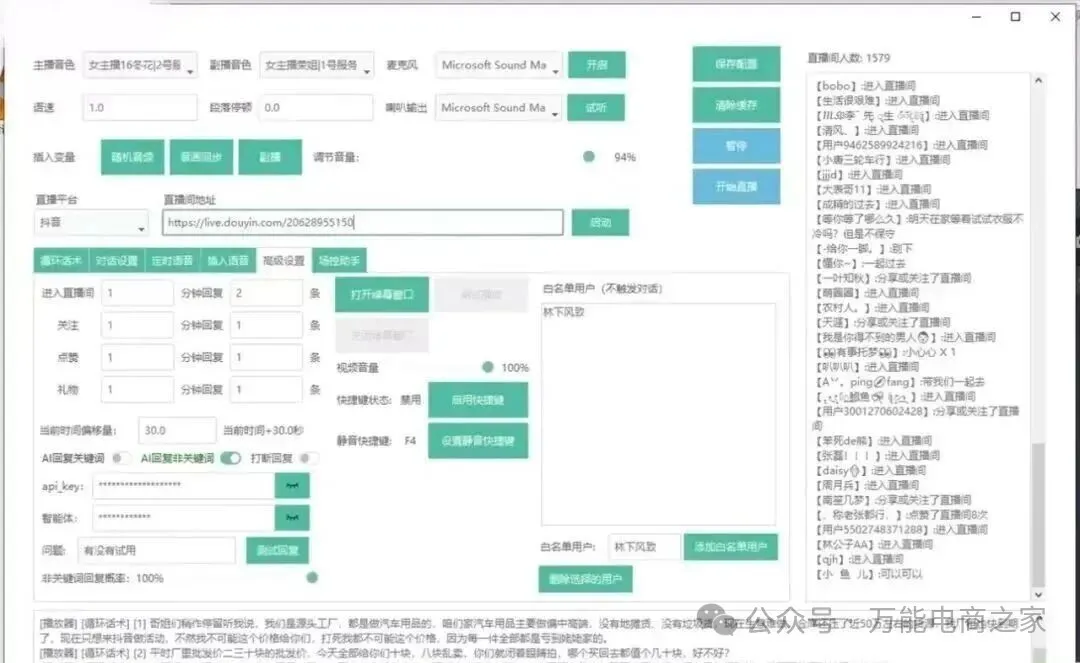Adjust the 调节音量 slider handle
1080x663 pixels.
tap(589, 157)
